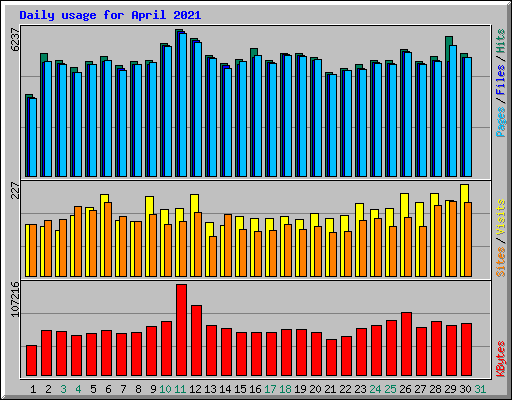This screenshot has height=400, width=512.
Task: Click the cyan 'Pages' legend label
Action: pyautogui.click(x=501, y=122)
